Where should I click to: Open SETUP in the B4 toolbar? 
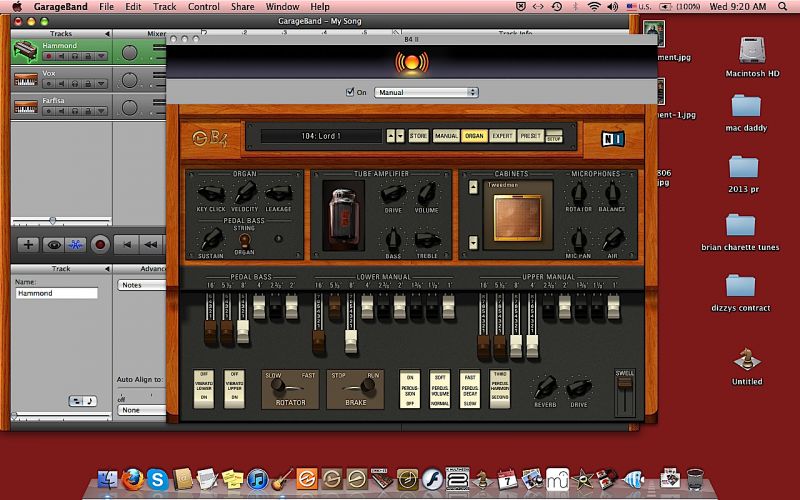tap(554, 136)
